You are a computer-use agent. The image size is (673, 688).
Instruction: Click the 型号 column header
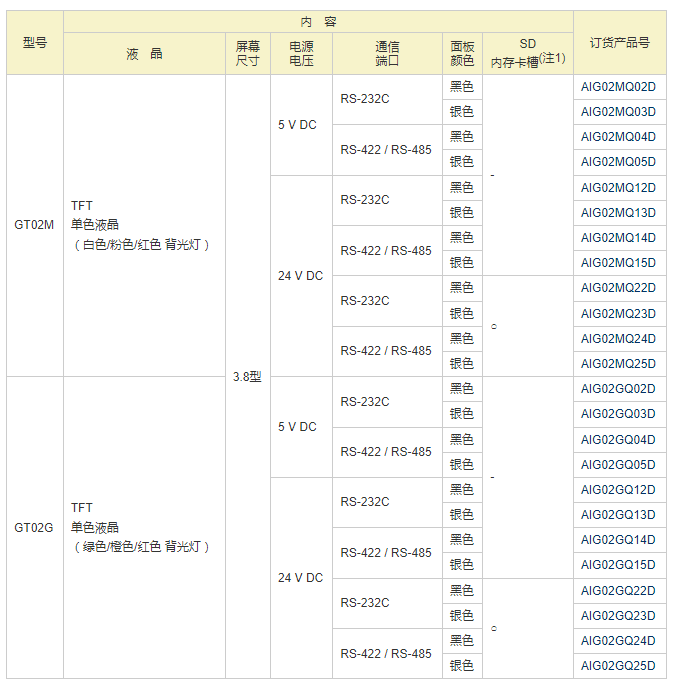(34, 42)
